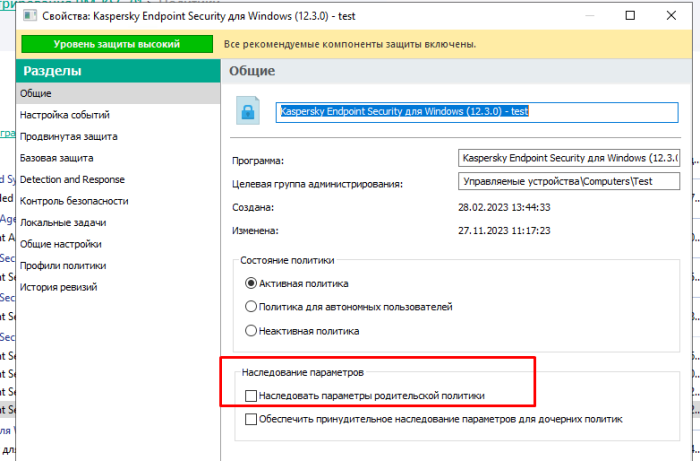Click the Разделы panel header

pos(118,71)
